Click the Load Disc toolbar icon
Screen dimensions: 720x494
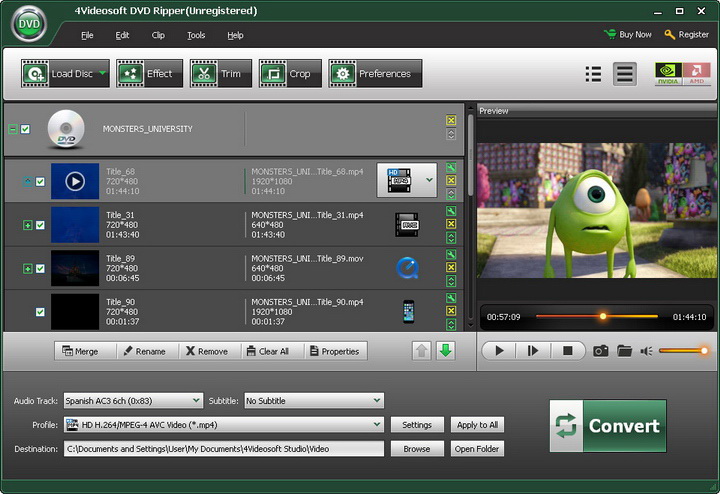[x=37, y=74]
